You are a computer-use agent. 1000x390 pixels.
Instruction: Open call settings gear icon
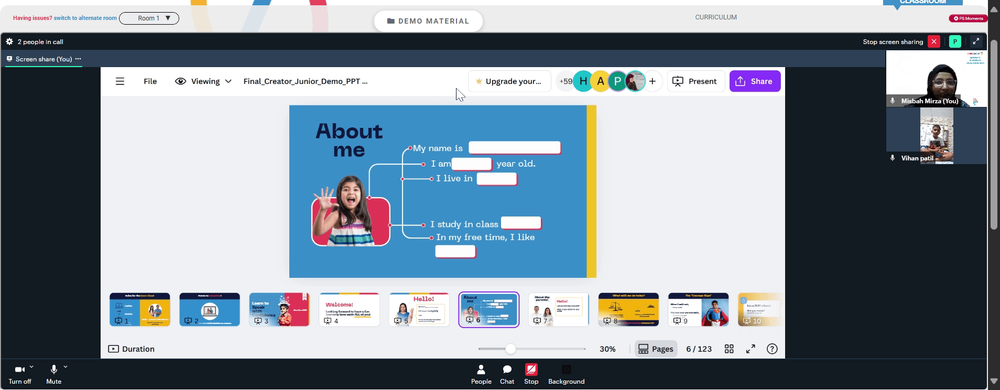click(x=10, y=41)
